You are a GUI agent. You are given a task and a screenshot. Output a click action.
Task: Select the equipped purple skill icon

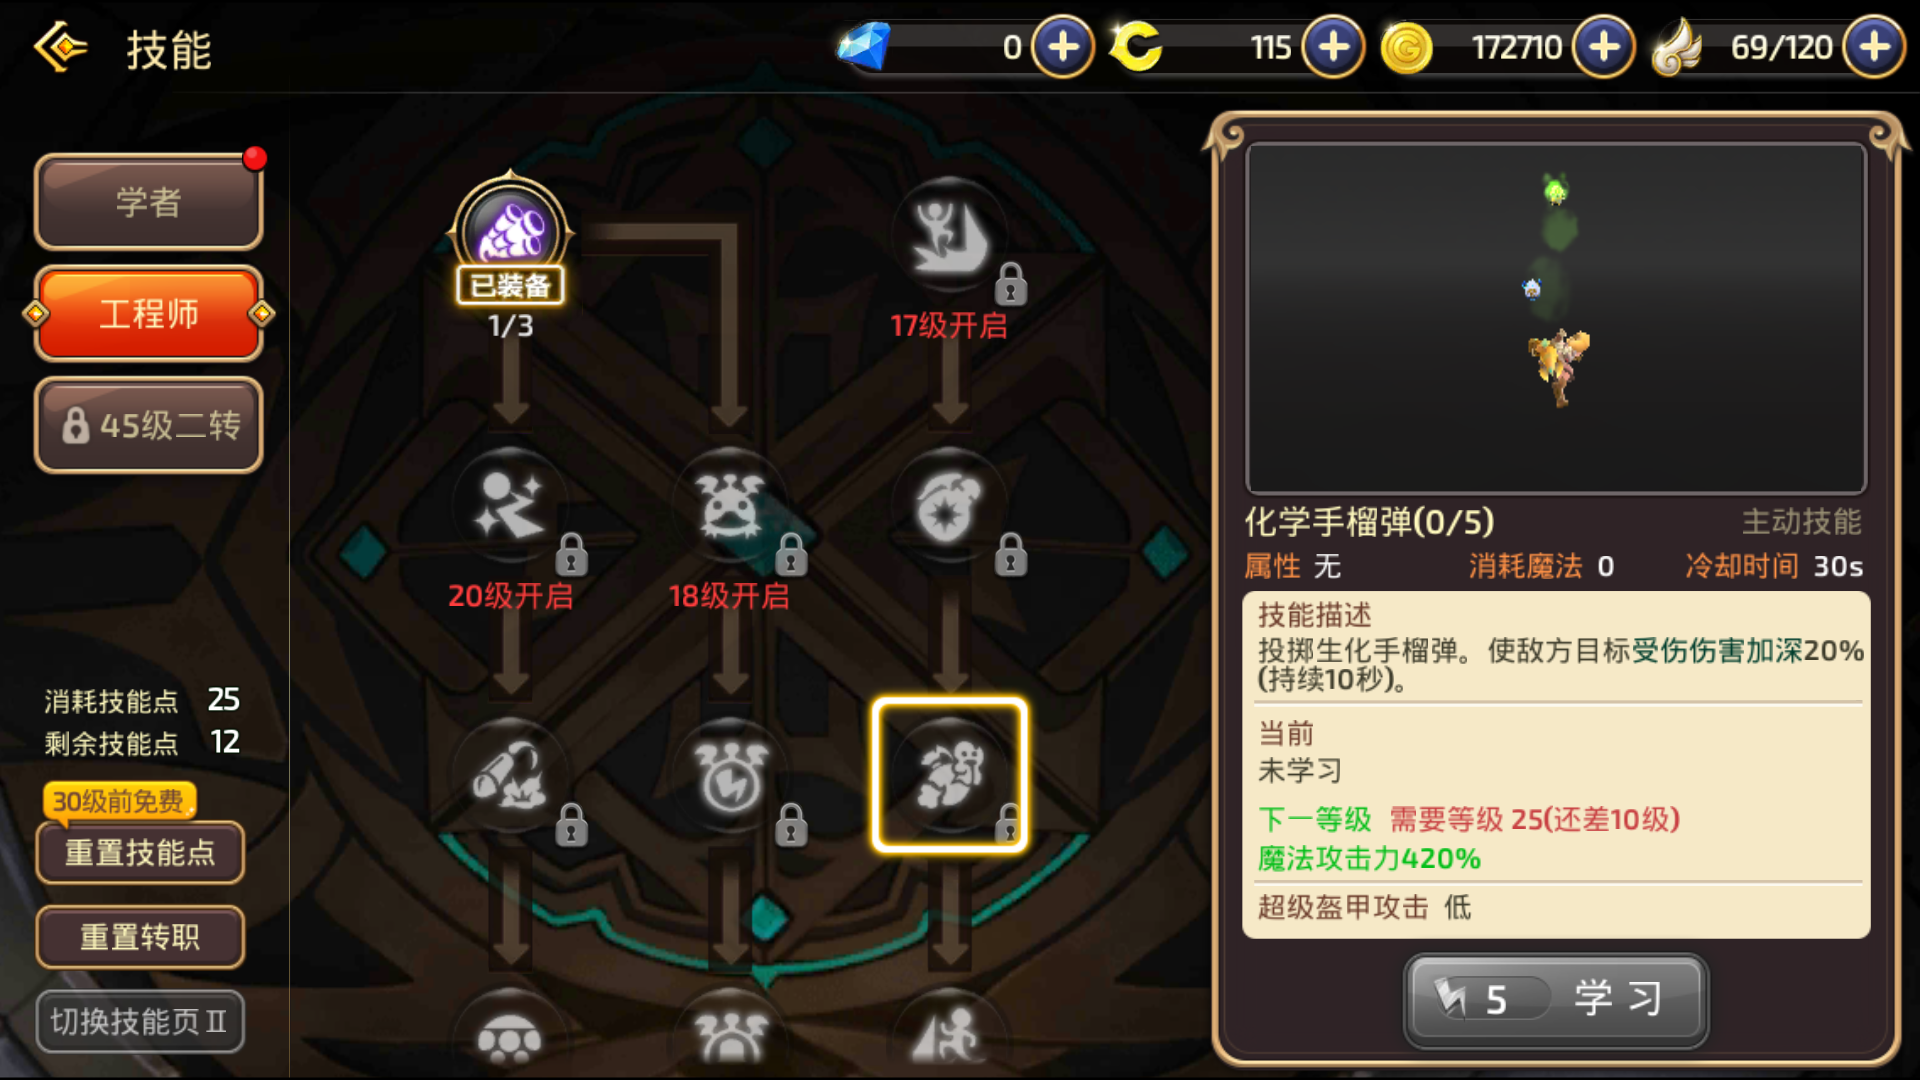pos(511,232)
